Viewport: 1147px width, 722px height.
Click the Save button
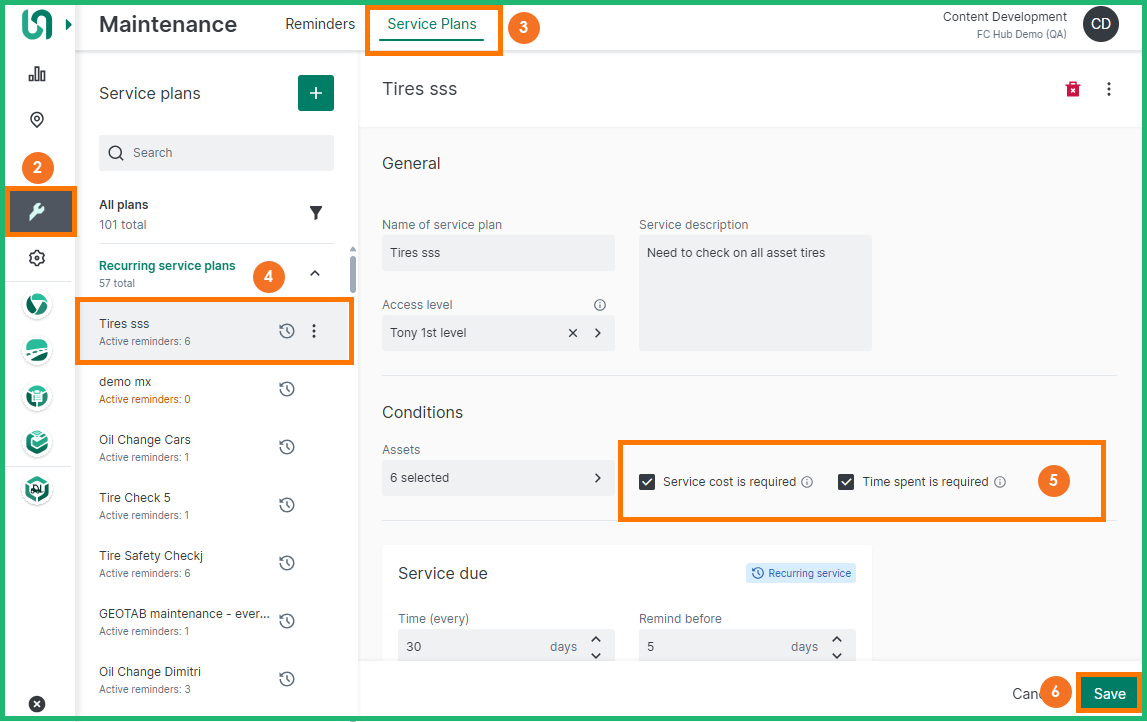[1109, 694]
